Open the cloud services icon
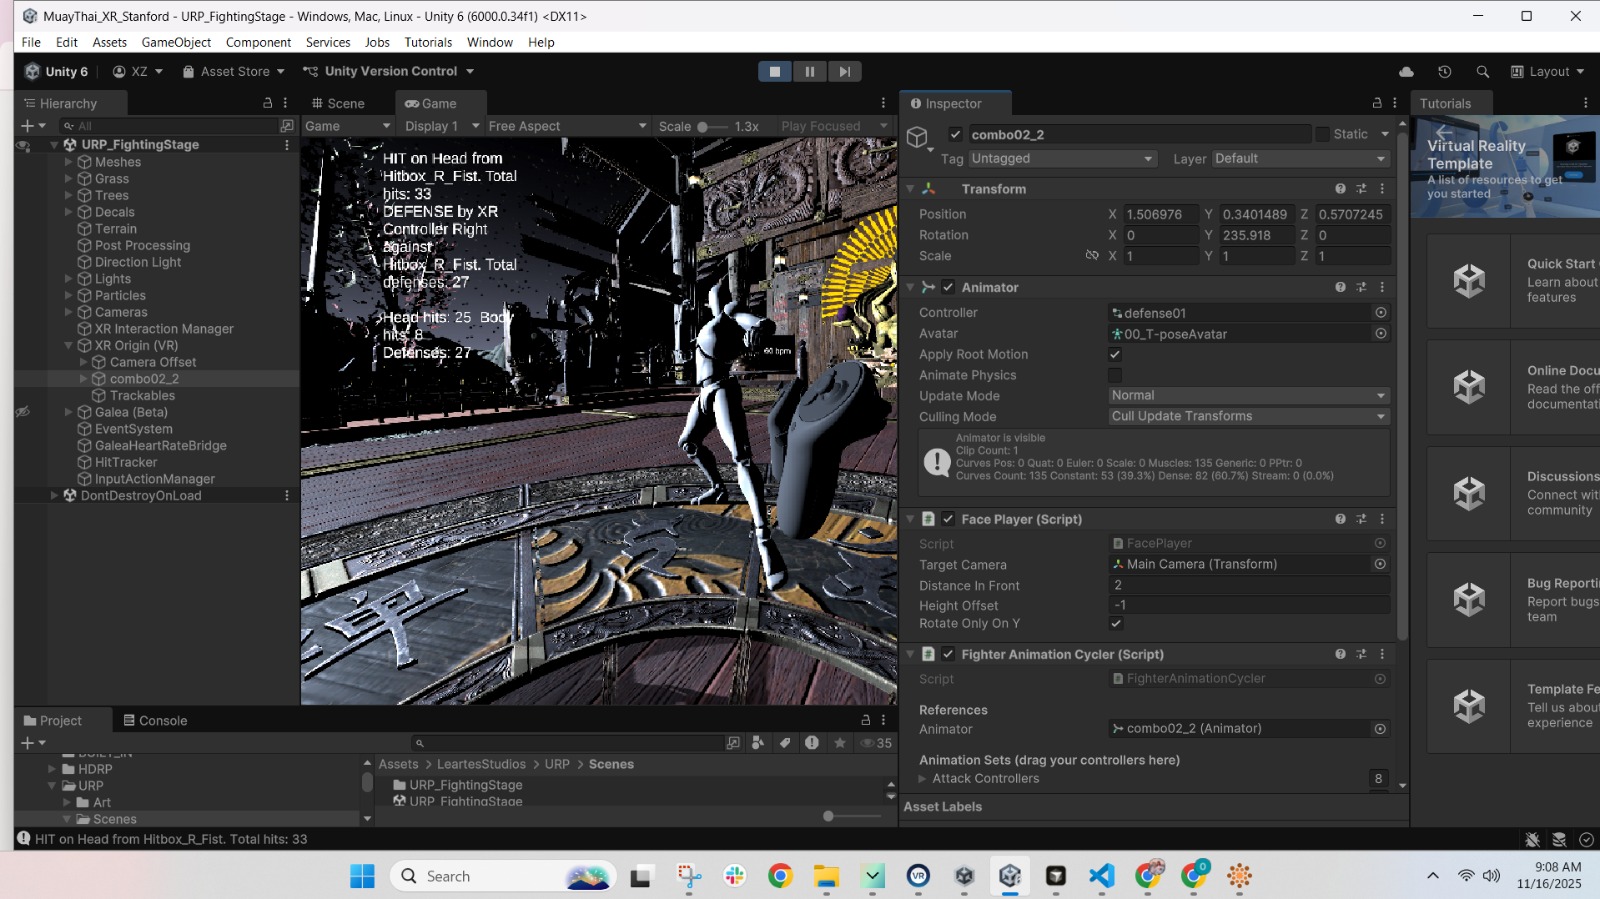Image resolution: width=1600 pixels, height=899 pixels. click(1406, 72)
